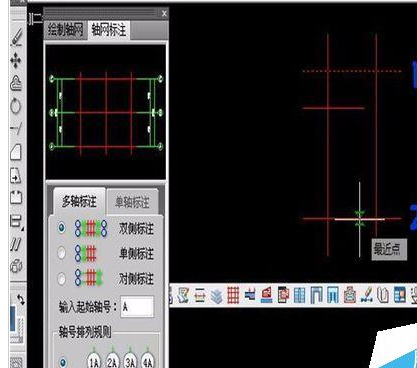The image size is (417, 368).
Task: Close the axis grid panel
Action: click(x=164, y=14)
